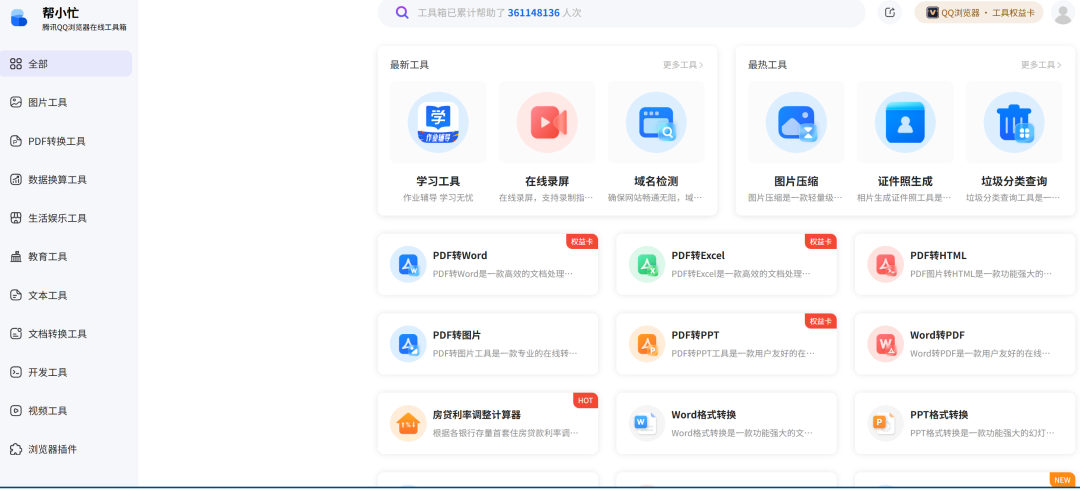Open the 垃圾分类查询 icon
1080x489 pixels.
pyautogui.click(x=1014, y=122)
